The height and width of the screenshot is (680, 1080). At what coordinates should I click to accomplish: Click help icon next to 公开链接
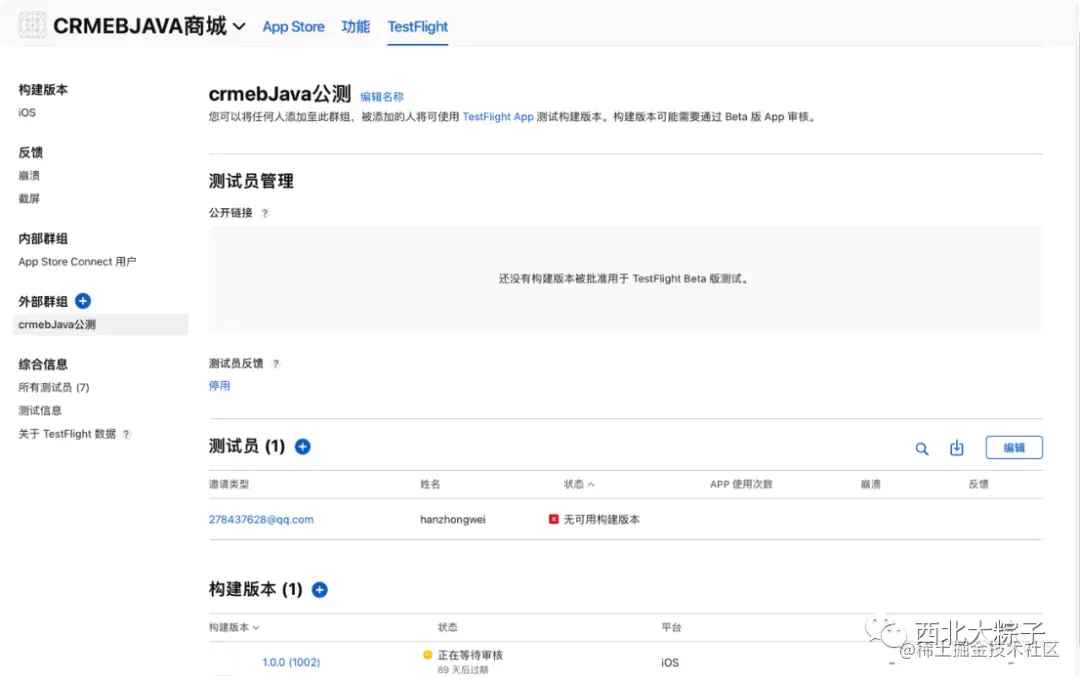click(264, 214)
